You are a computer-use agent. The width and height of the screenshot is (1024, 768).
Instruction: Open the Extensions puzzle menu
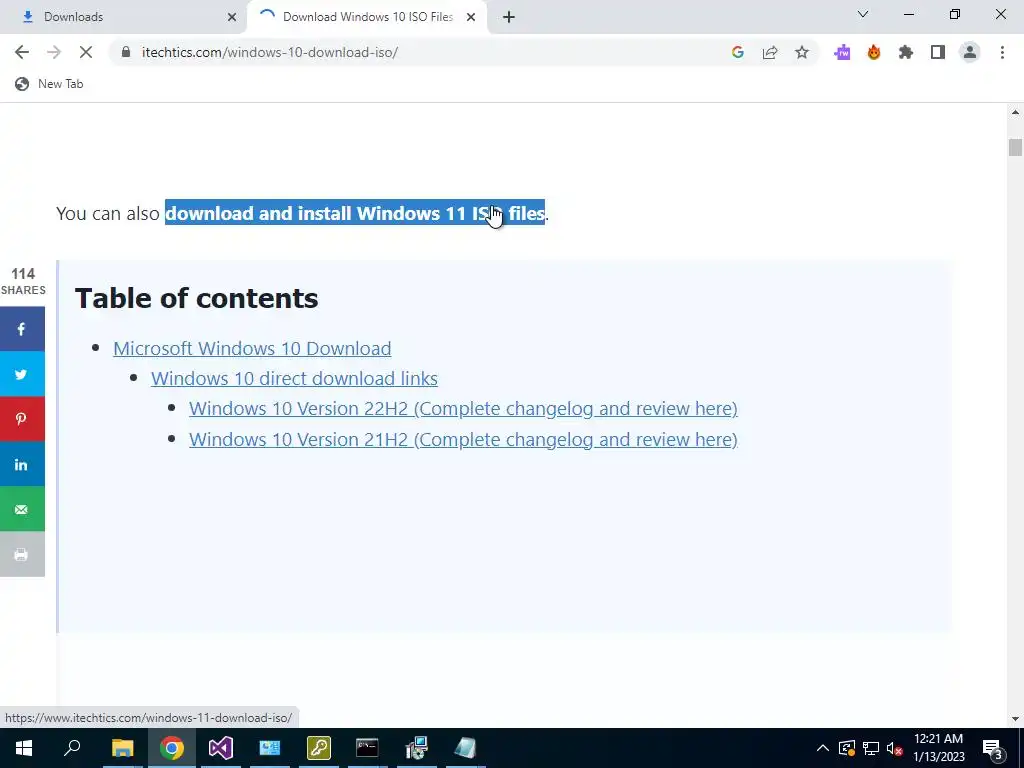[906, 52]
